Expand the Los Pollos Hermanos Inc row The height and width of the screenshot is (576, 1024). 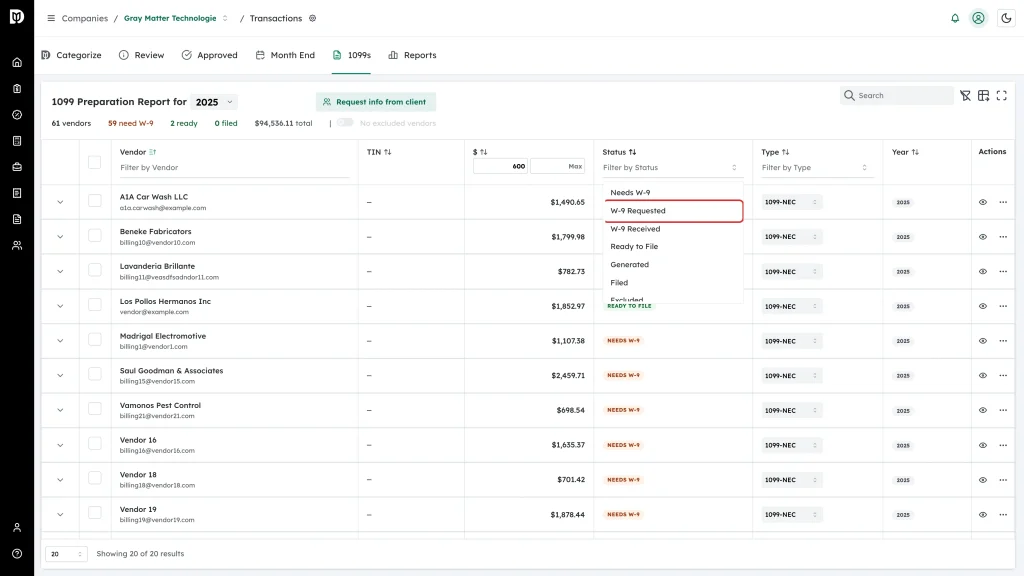pyautogui.click(x=60, y=306)
